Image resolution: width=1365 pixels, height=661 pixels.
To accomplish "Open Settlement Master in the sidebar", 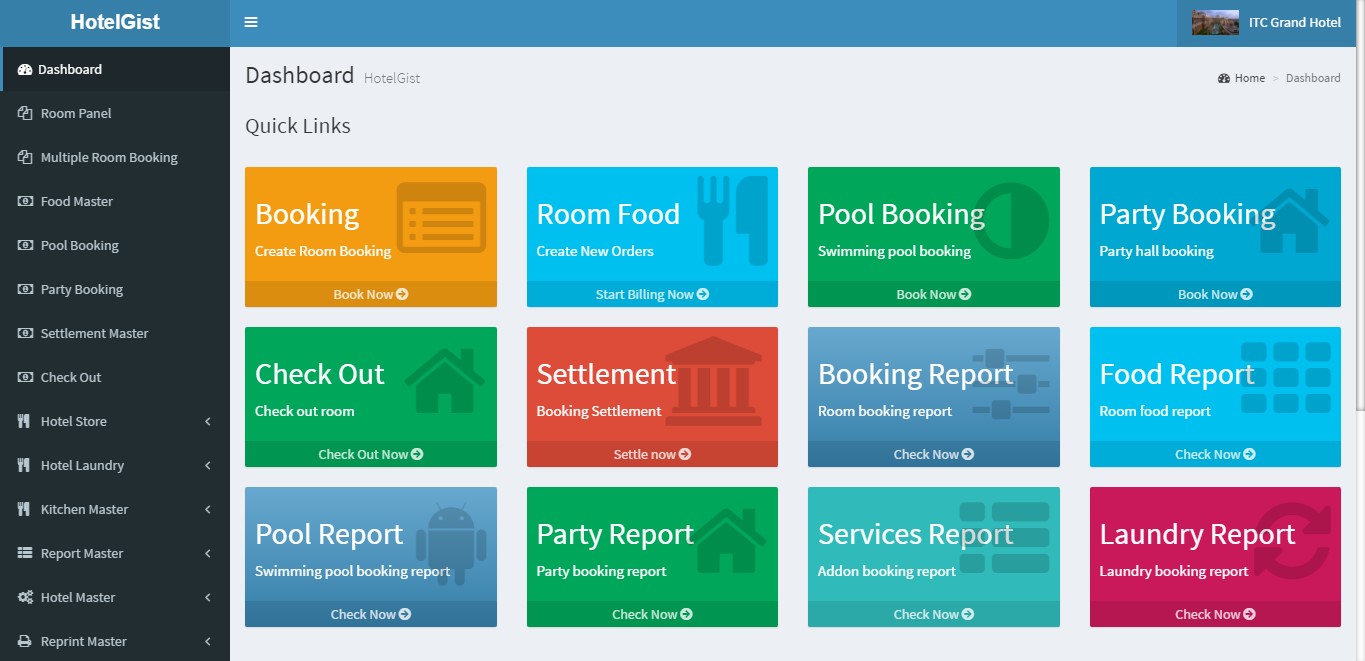I will coord(94,334).
